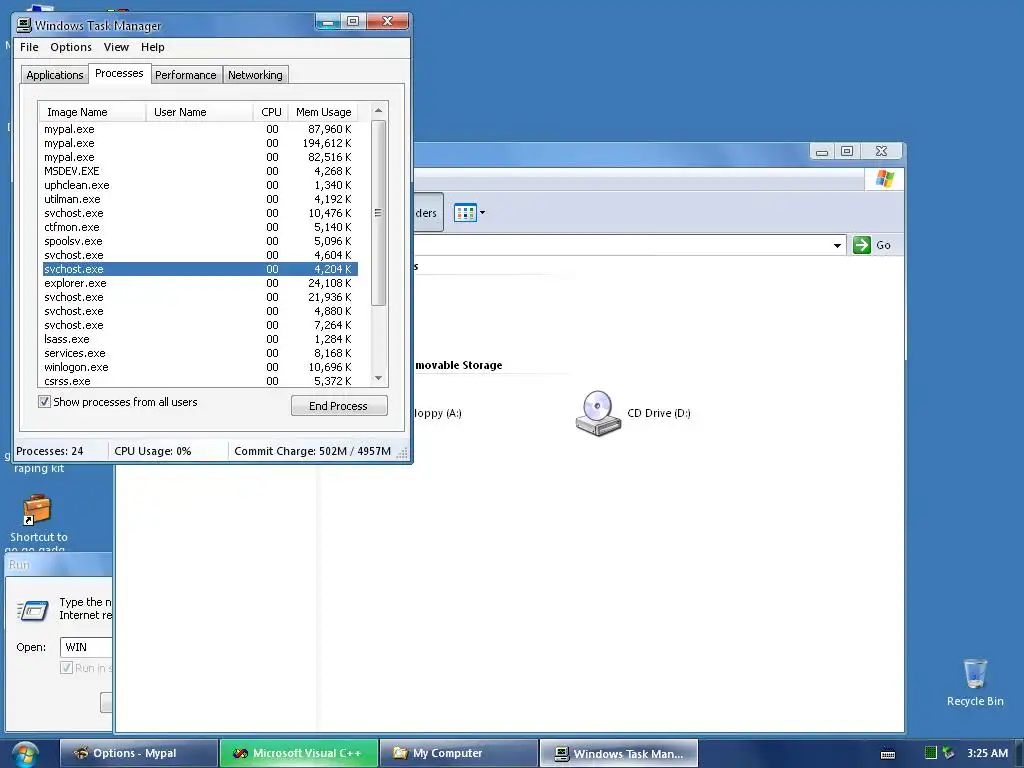Click the Run dialog program icon
Viewport: 1024px width, 768px height.
[33, 610]
